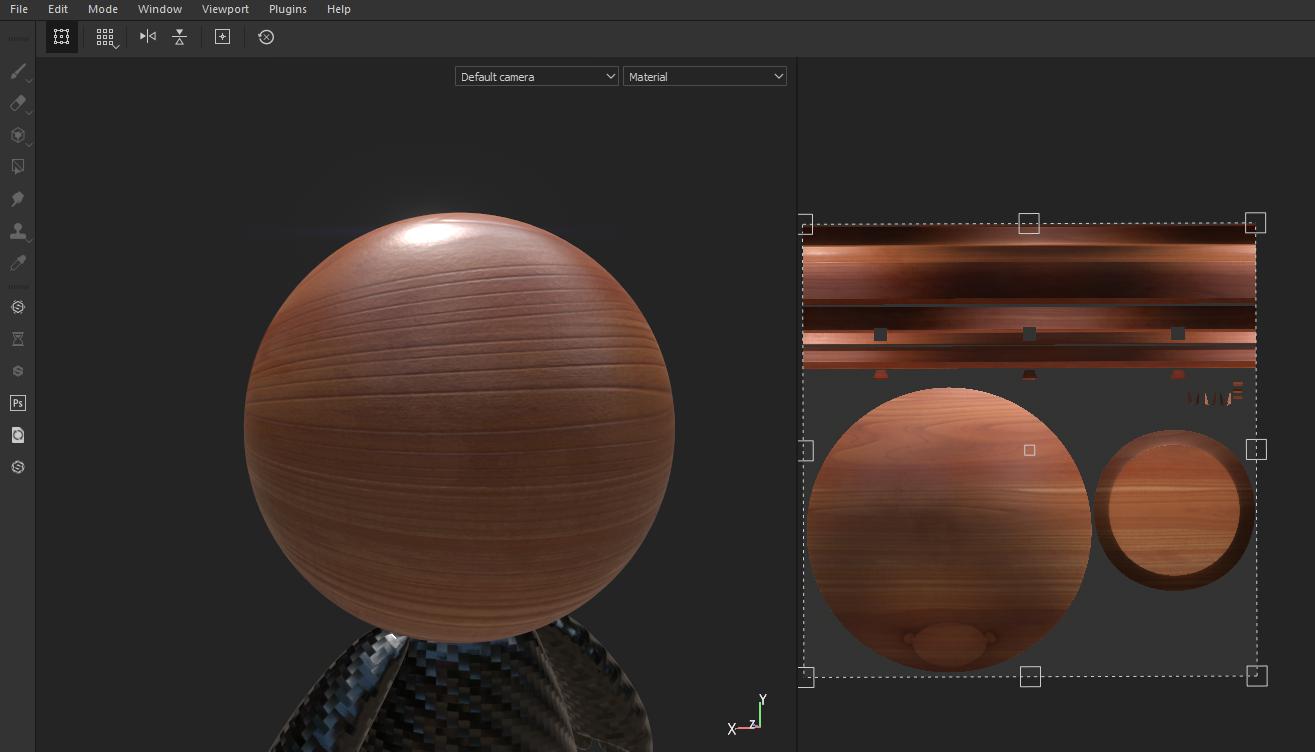Open the hourglass icon in the sidebar

[x=18, y=339]
